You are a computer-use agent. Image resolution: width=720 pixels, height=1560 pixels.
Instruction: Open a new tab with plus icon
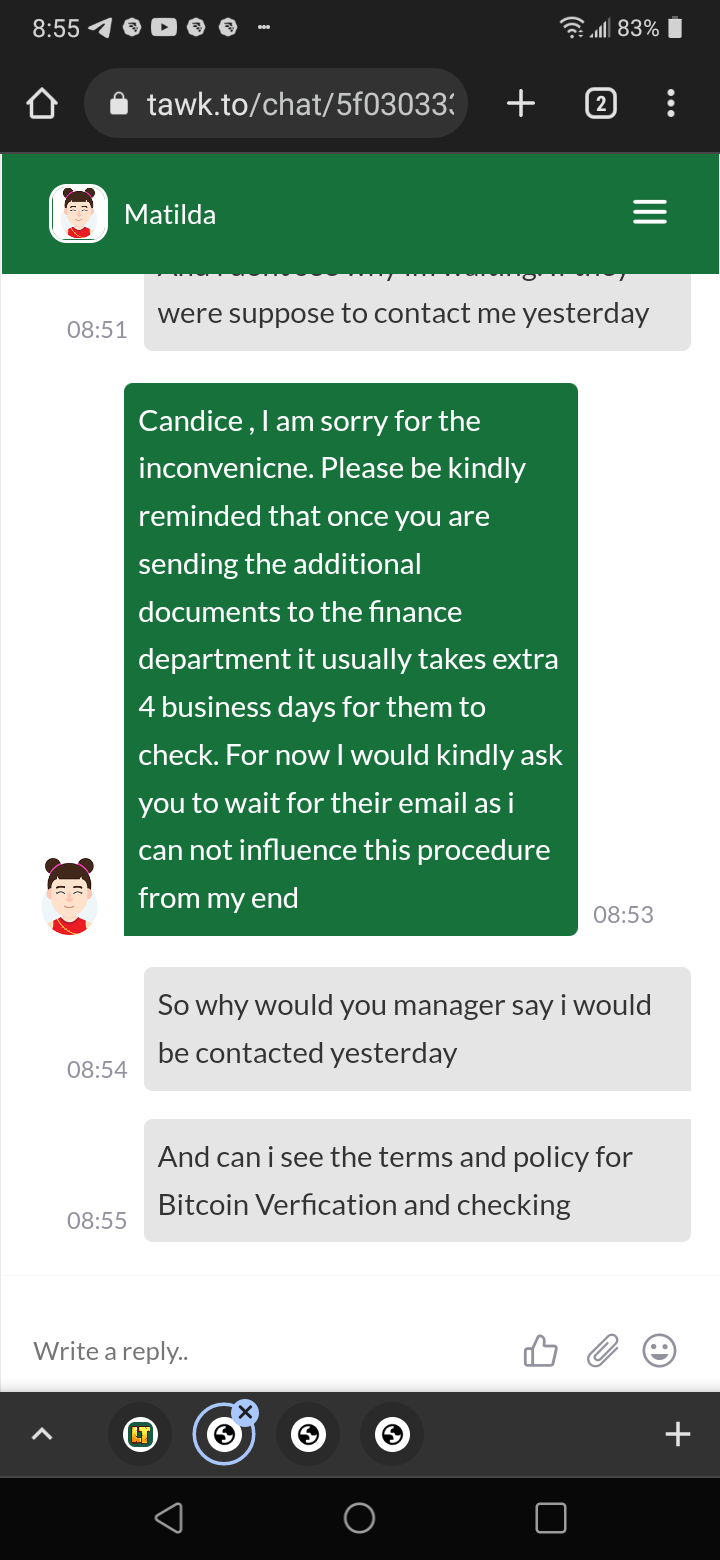pyautogui.click(x=521, y=103)
